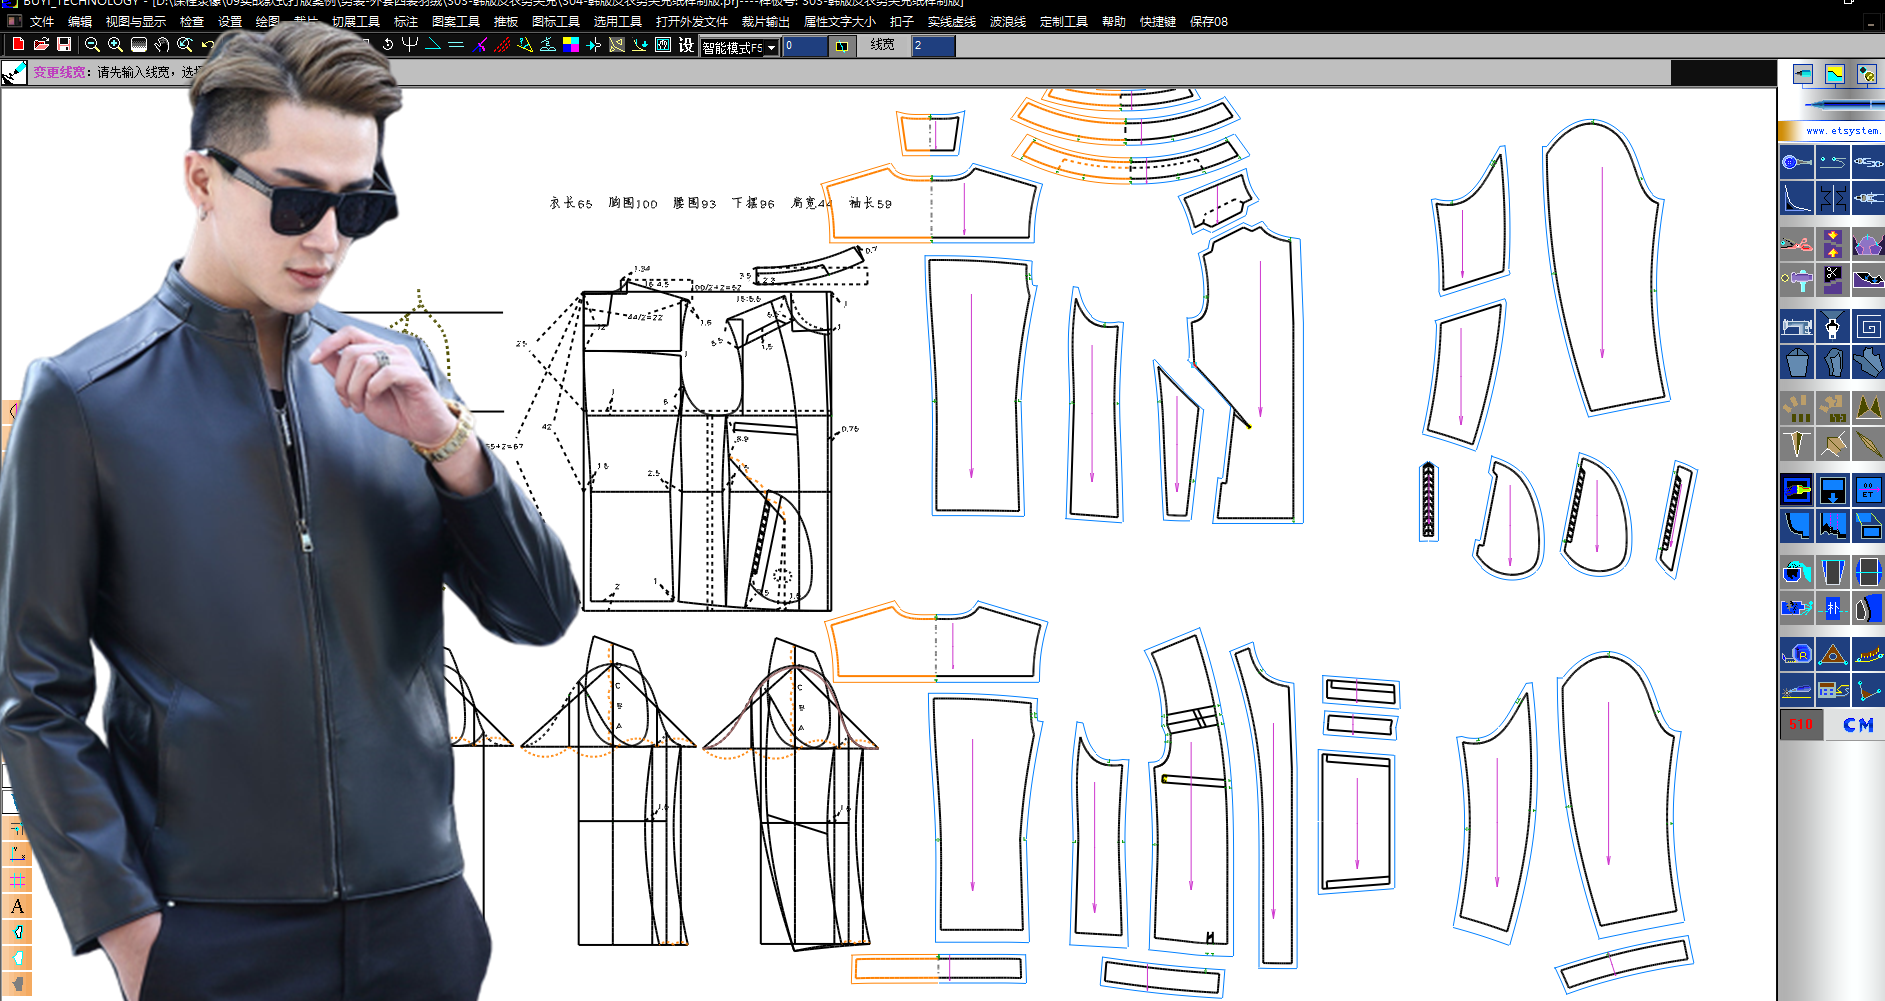Toggle the CM unit button
The width and height of the screenshot is (1885, 1001).
[x=1858, y=724]
